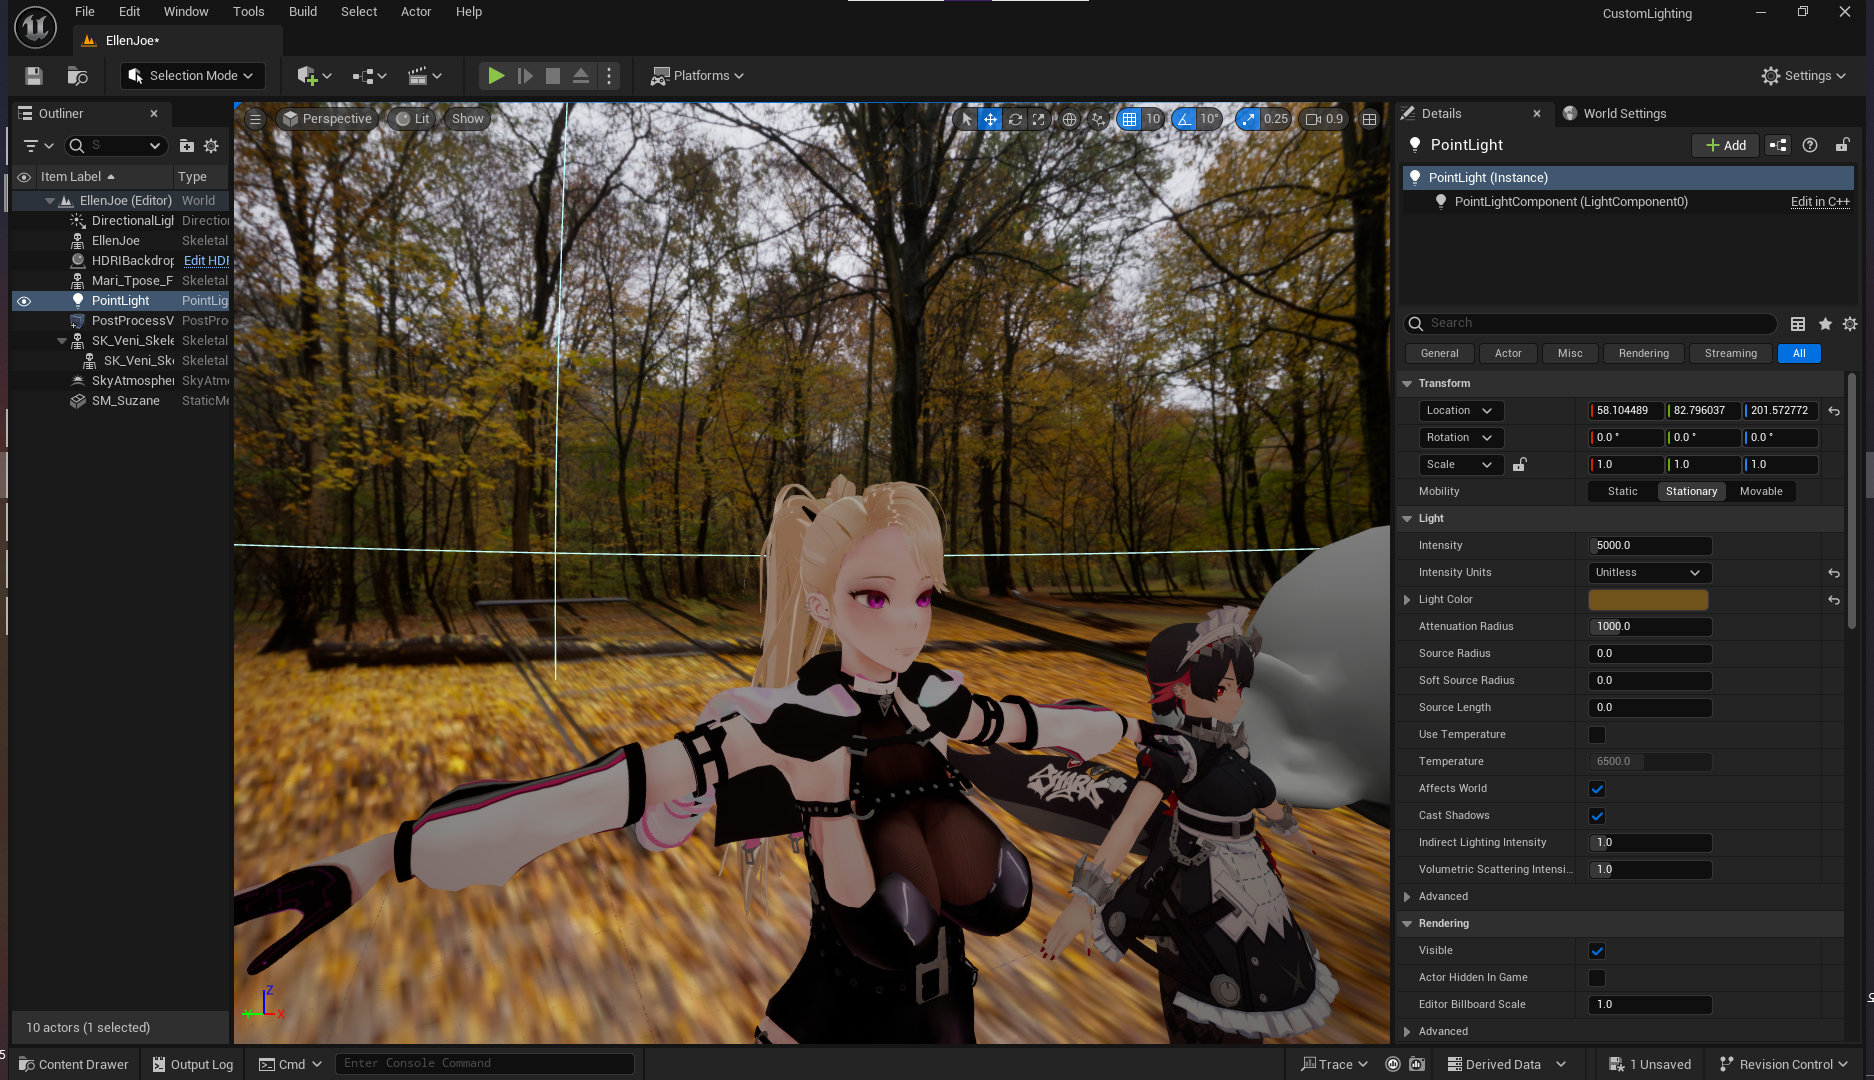This screenshot has height=1080, width=1874.
Task: Open the content browse icon next to save
Action: pyautogui.click(x=77, y=76)
